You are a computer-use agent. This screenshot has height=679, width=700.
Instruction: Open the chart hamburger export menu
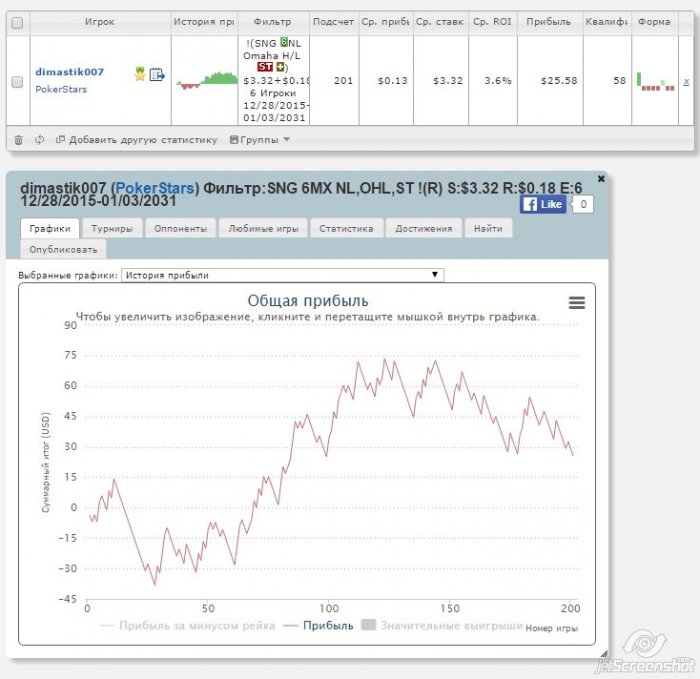click(576, 303)
